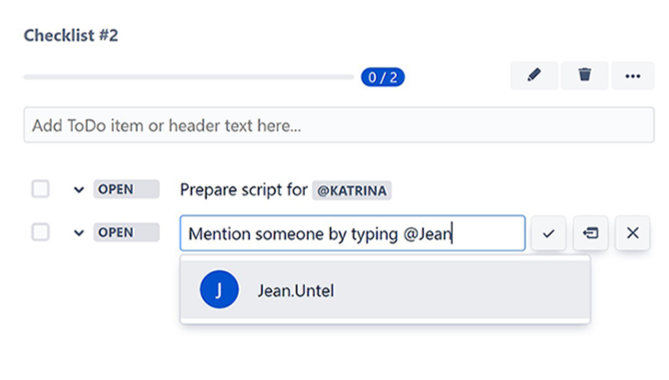Screen dimensions: 669x380
Task: Focus the Add ToDo item input field
Action: pyautogui.click(x=339, y=125)
